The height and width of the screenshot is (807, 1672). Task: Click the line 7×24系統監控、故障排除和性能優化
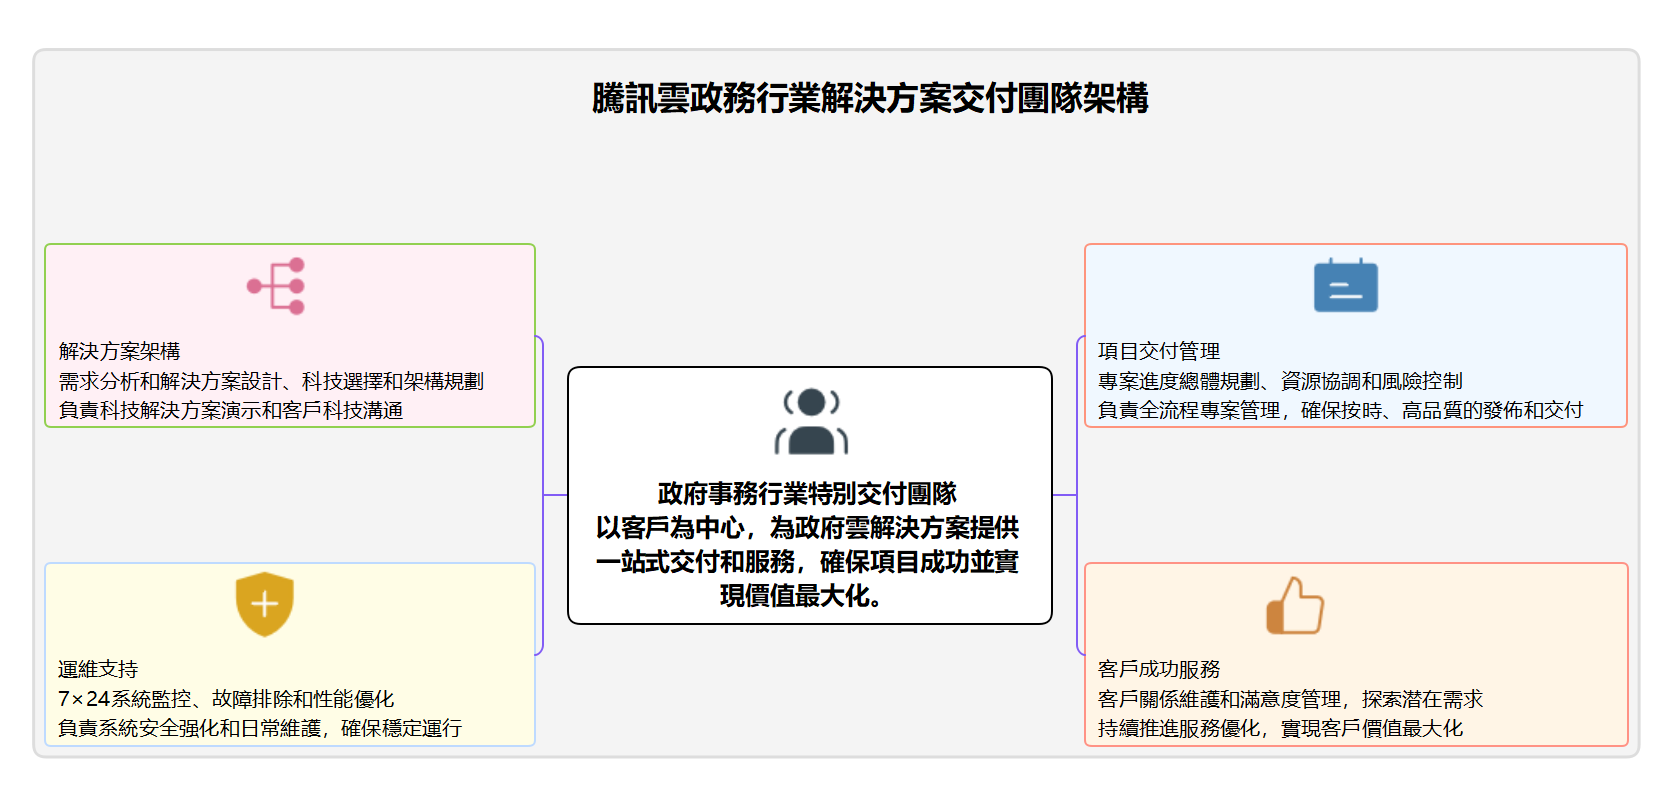226,699
